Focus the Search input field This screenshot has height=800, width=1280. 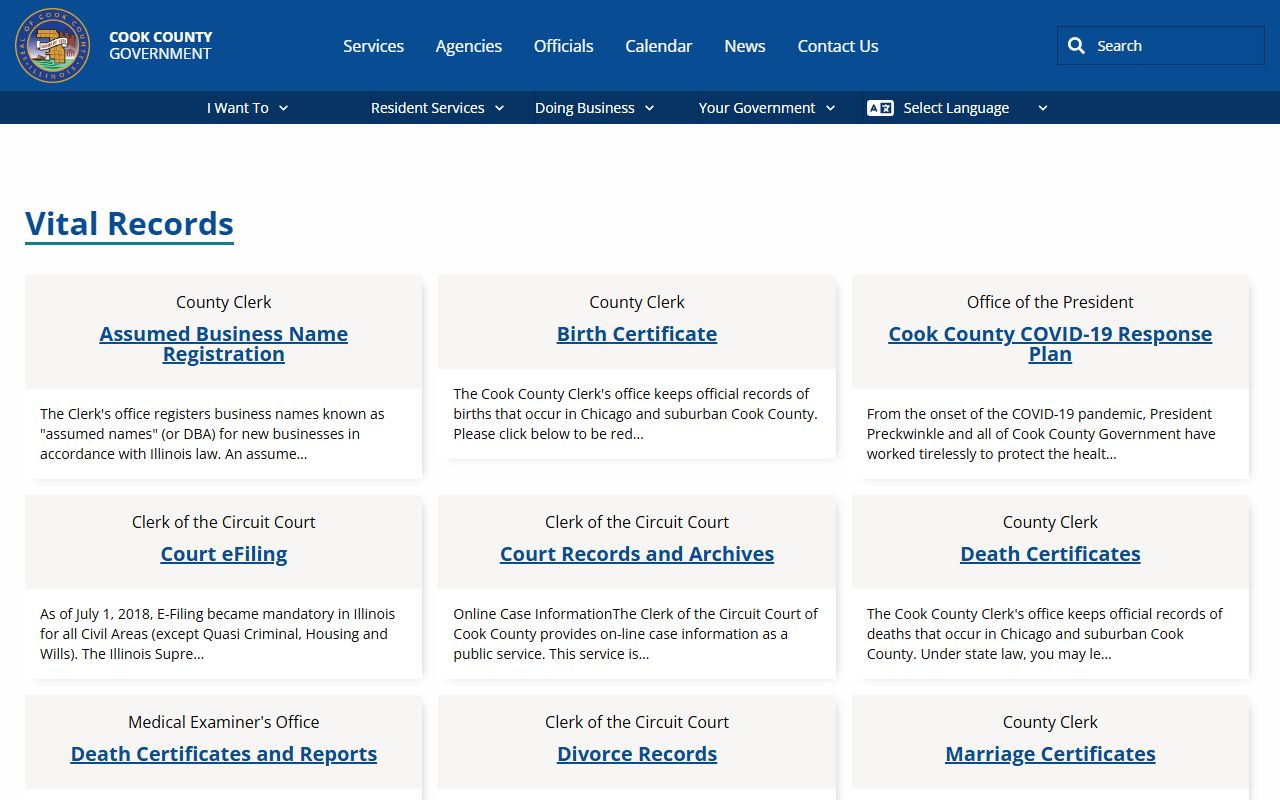click(x=1161, y=46)
